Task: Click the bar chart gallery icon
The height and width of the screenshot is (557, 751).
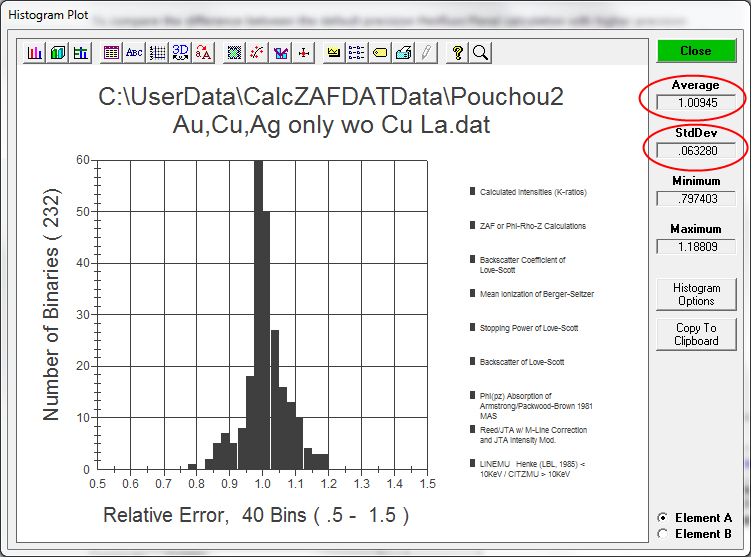Action: point(35,53)
